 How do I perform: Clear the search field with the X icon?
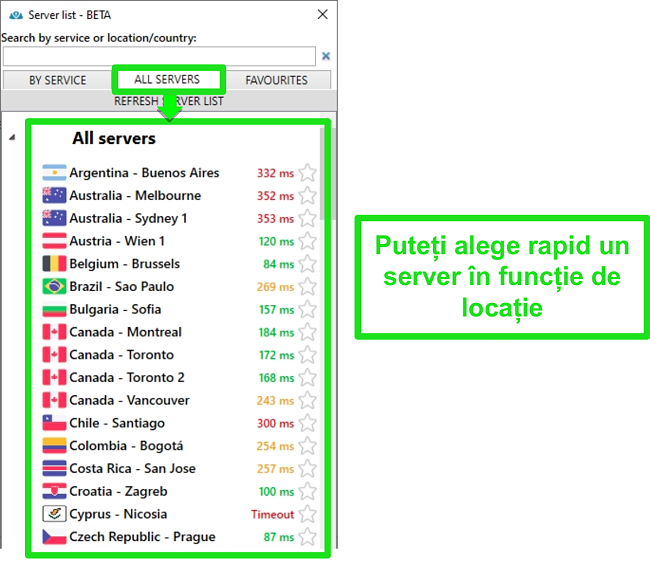tap(325, 57)
